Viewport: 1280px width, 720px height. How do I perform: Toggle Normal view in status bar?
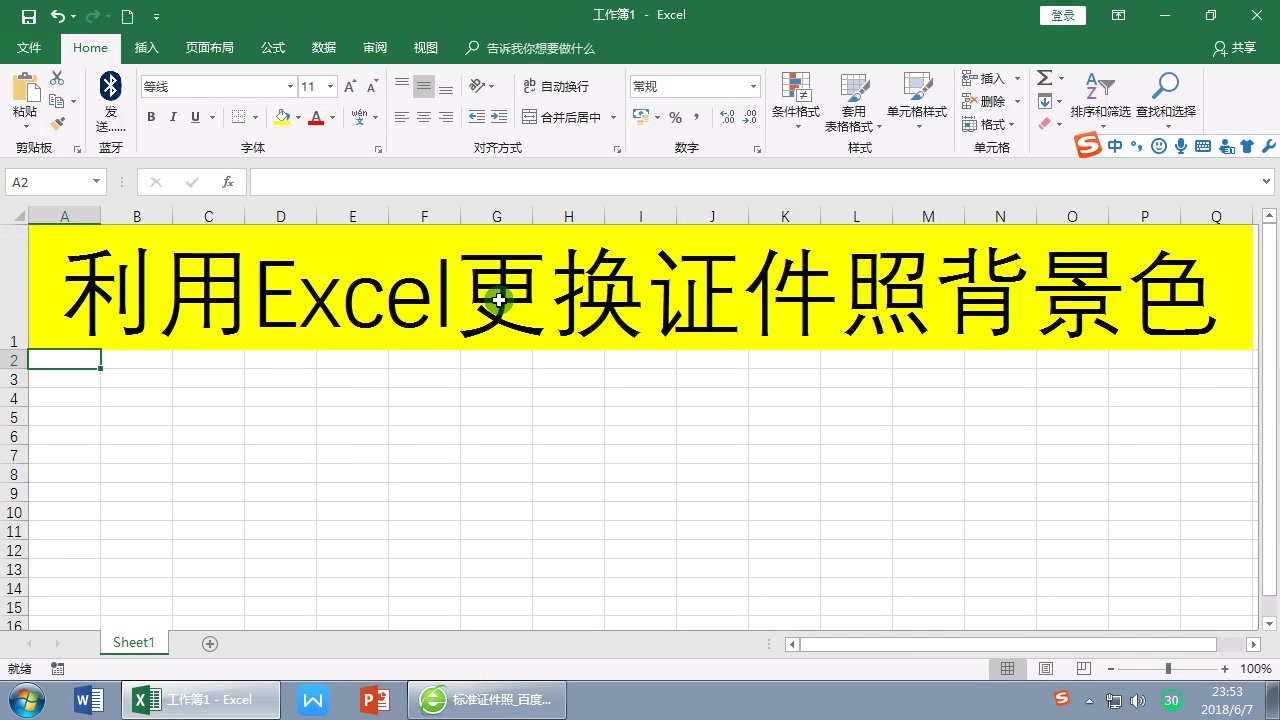point(1007,669)
